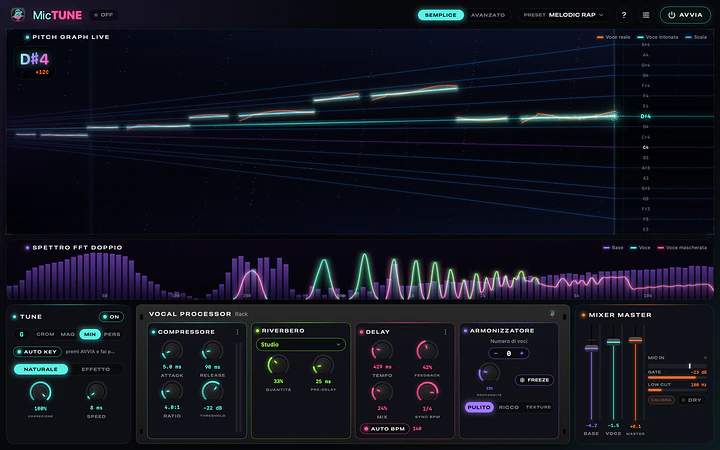Switch to Avanzato mode

coord(488,15)
